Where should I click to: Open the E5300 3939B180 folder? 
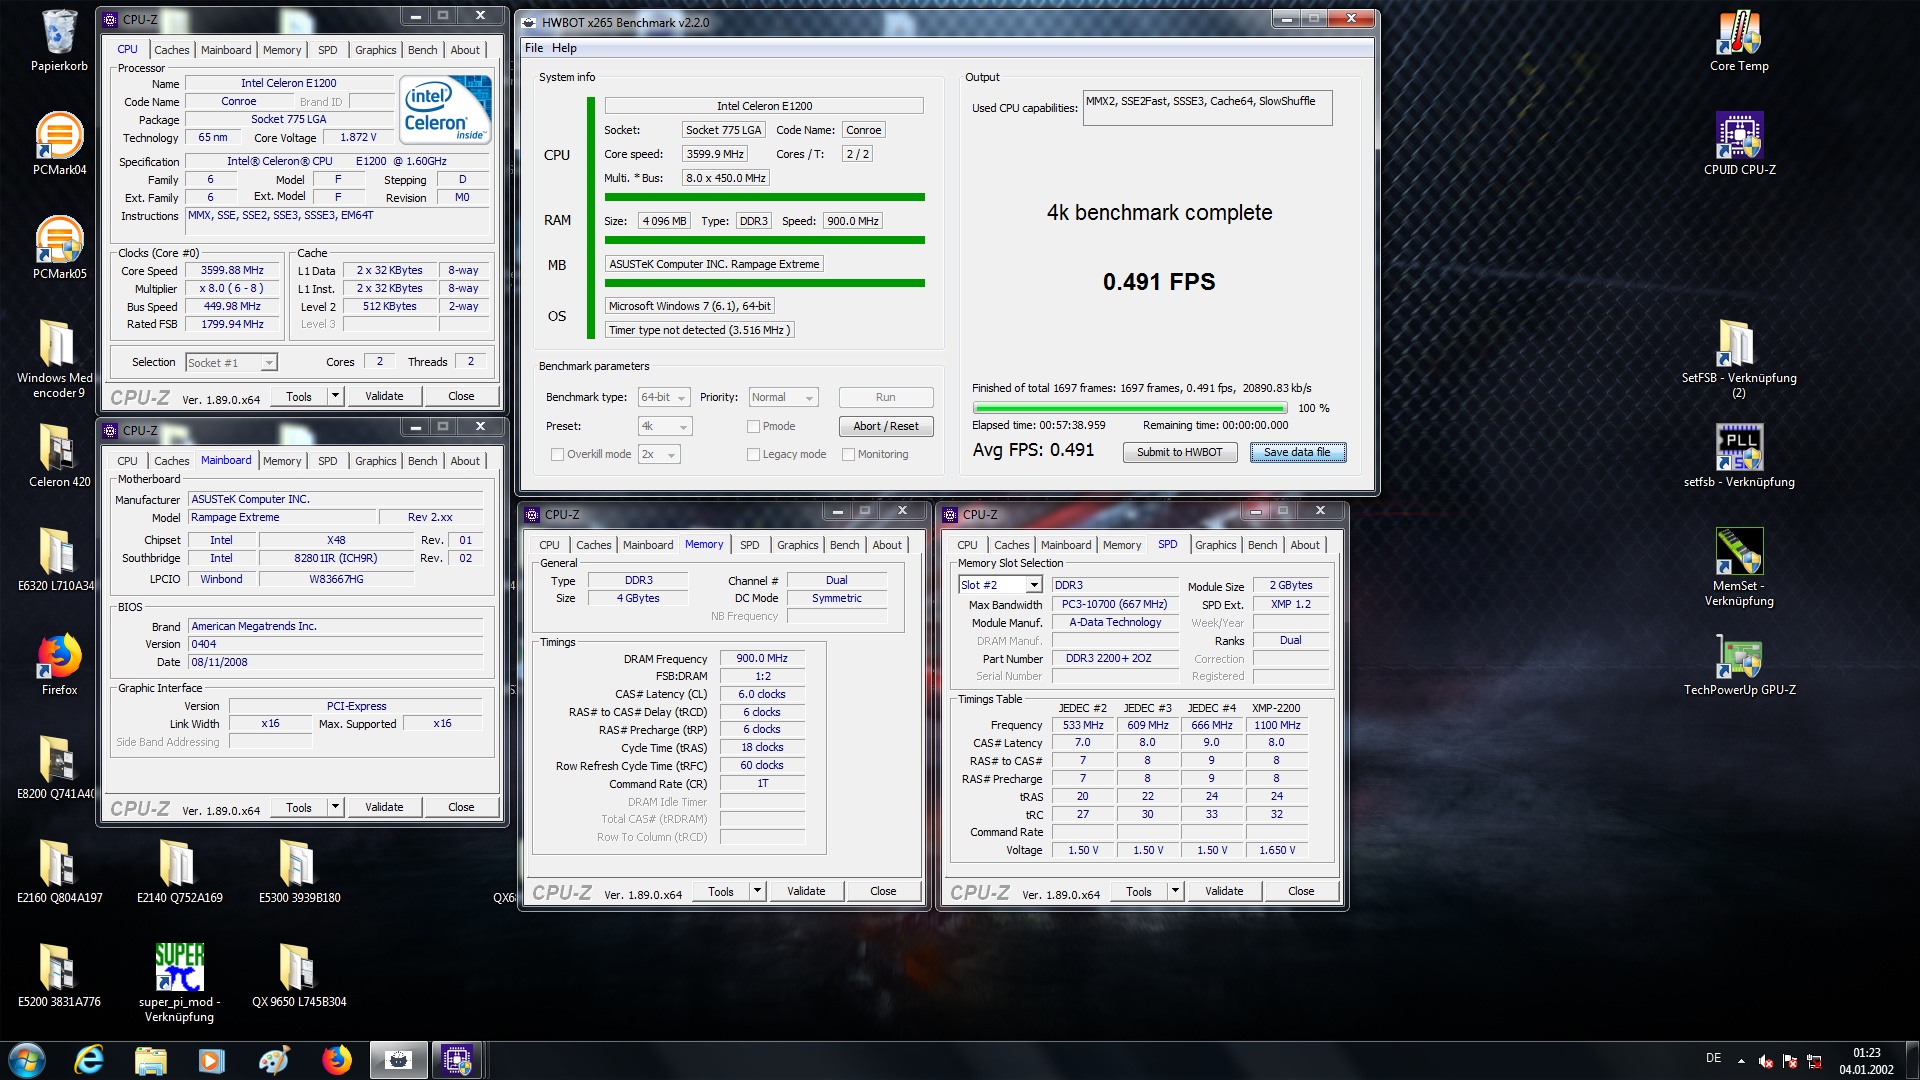point(299,871)
